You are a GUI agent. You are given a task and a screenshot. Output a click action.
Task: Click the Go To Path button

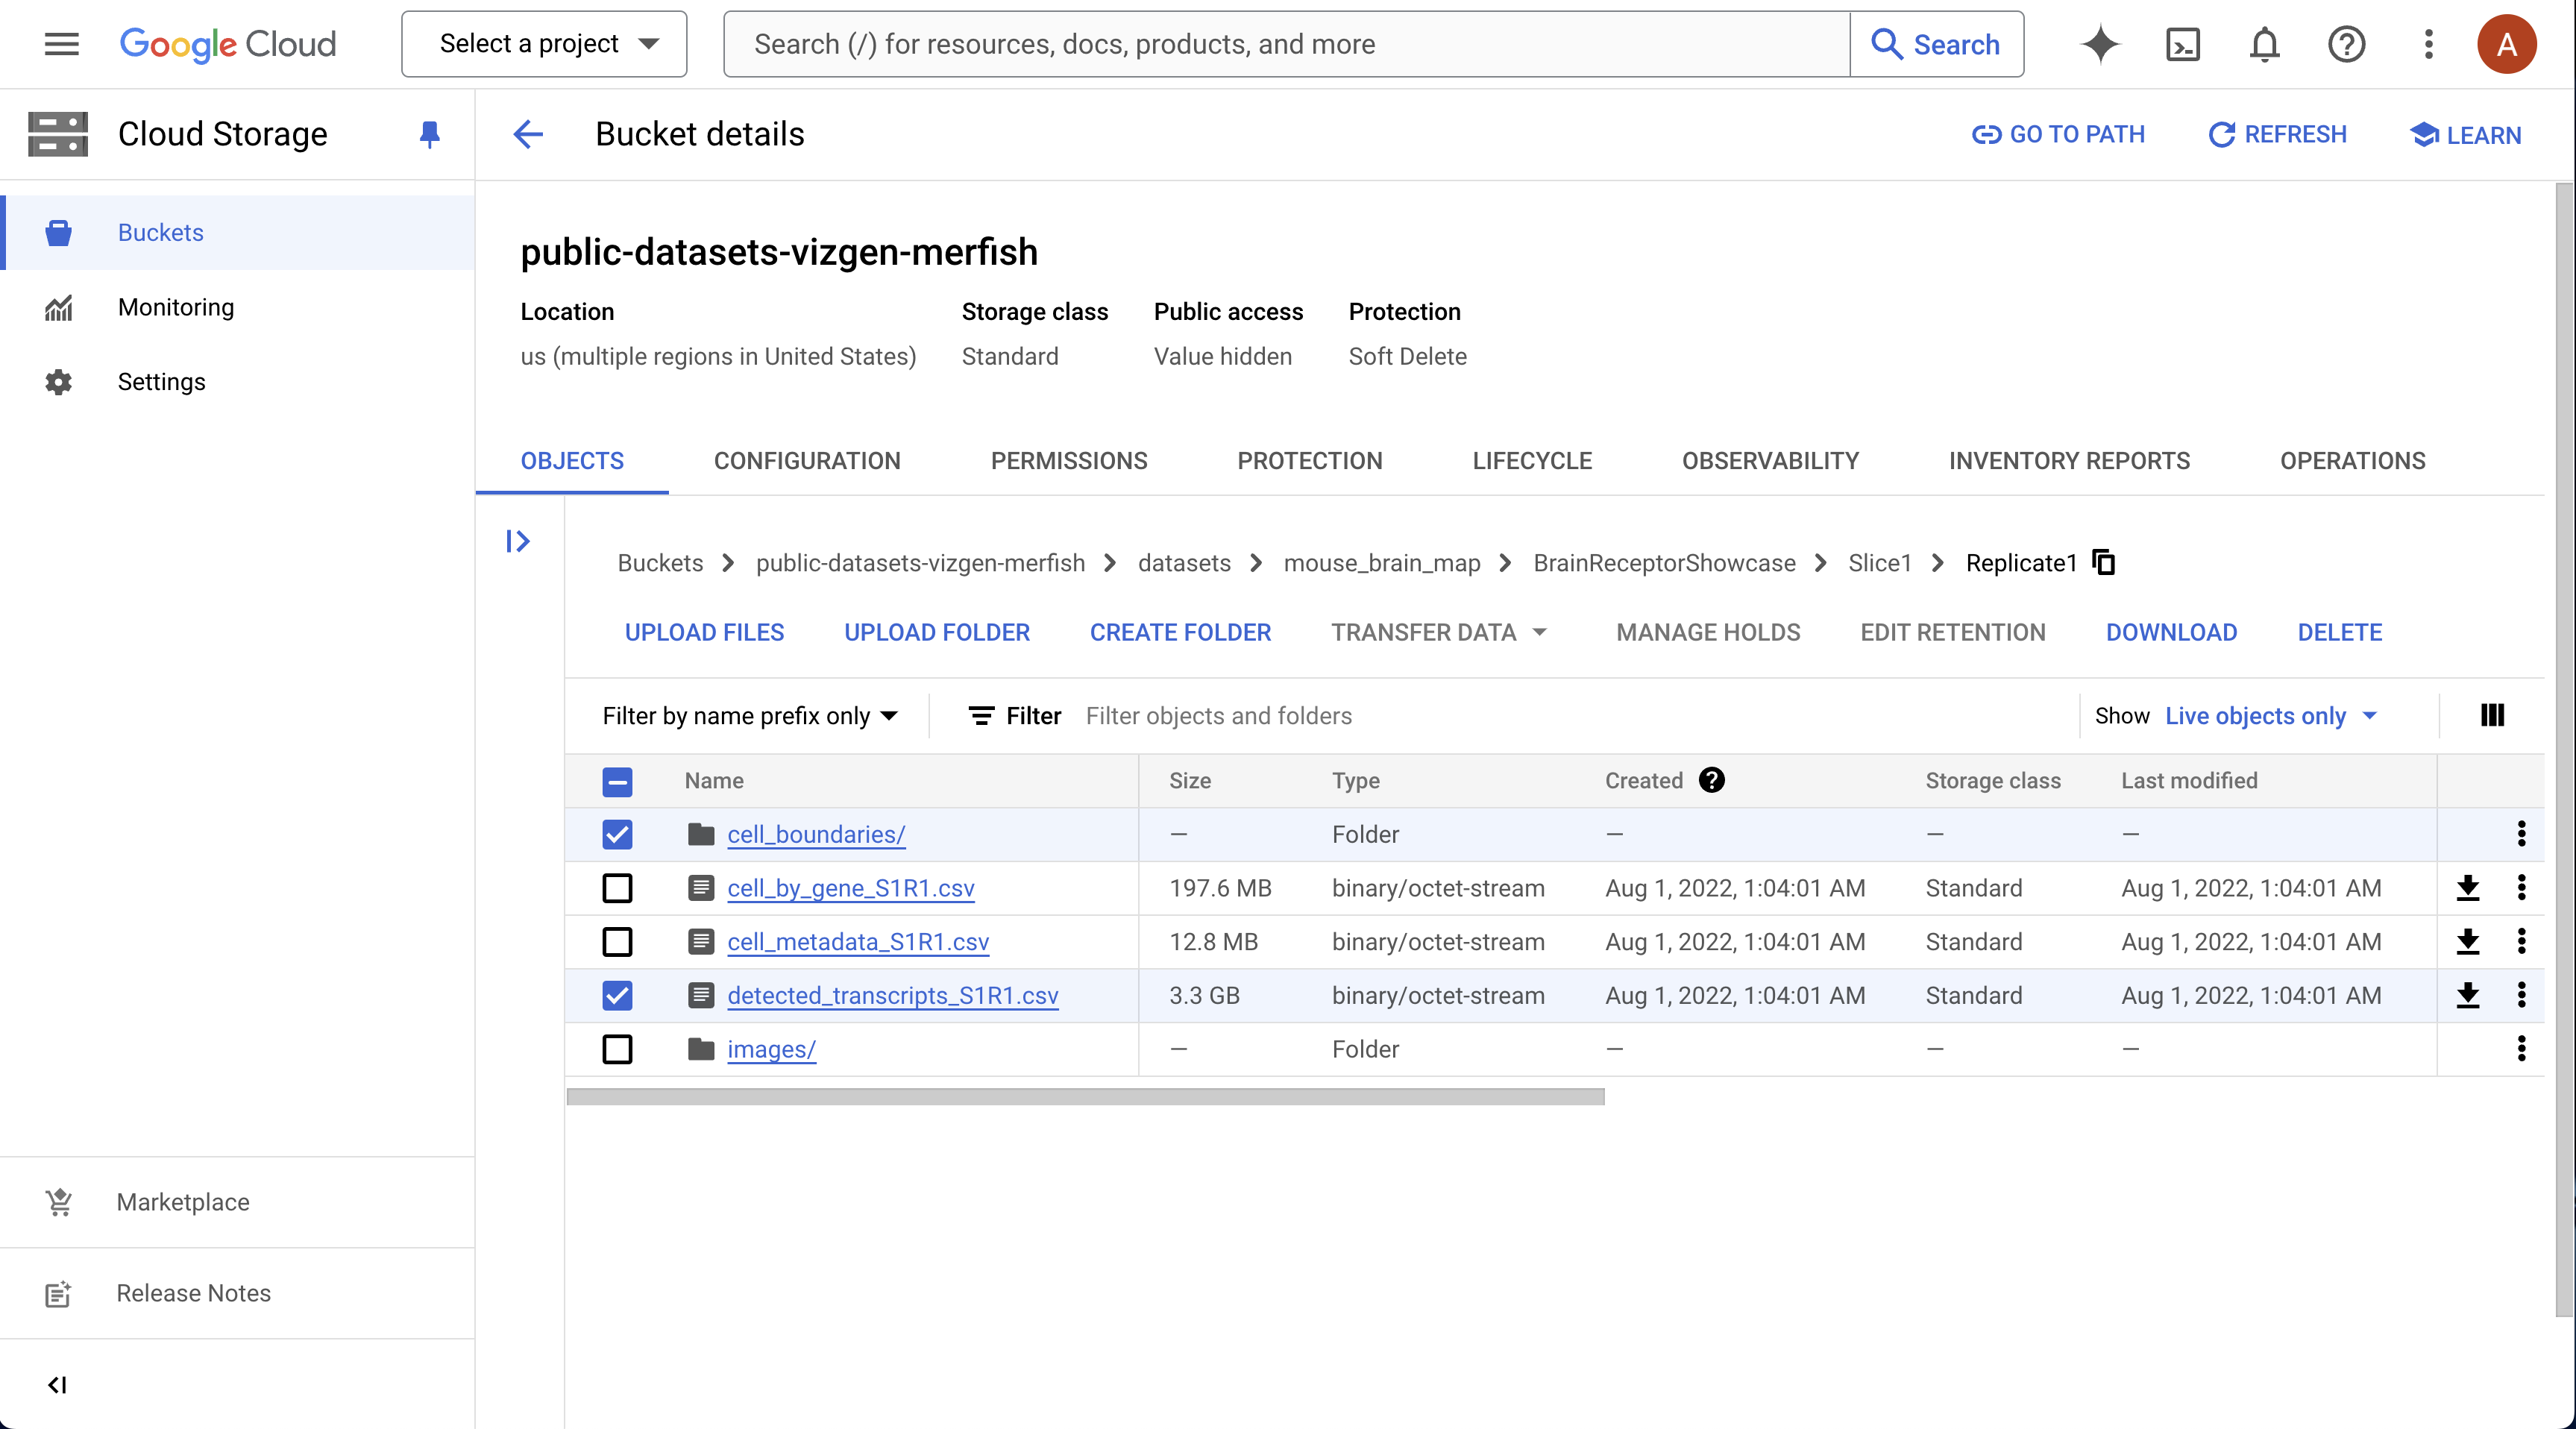(x=2058, y=134)
